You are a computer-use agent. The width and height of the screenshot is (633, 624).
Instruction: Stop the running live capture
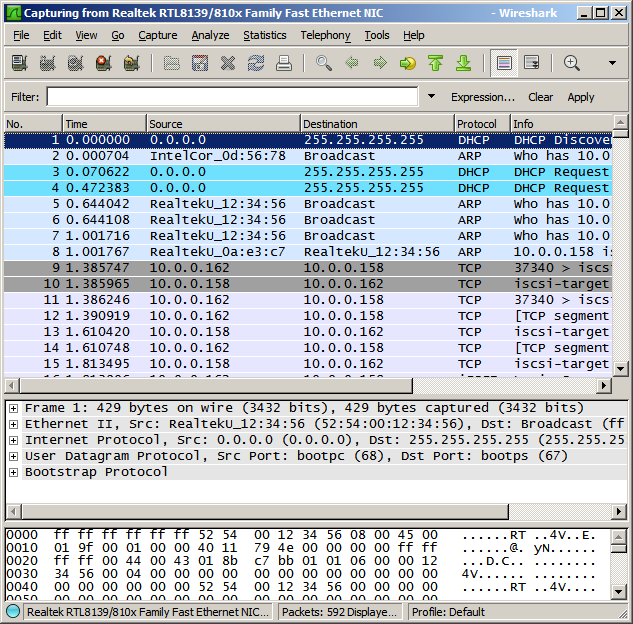click(x=103, y=63)
